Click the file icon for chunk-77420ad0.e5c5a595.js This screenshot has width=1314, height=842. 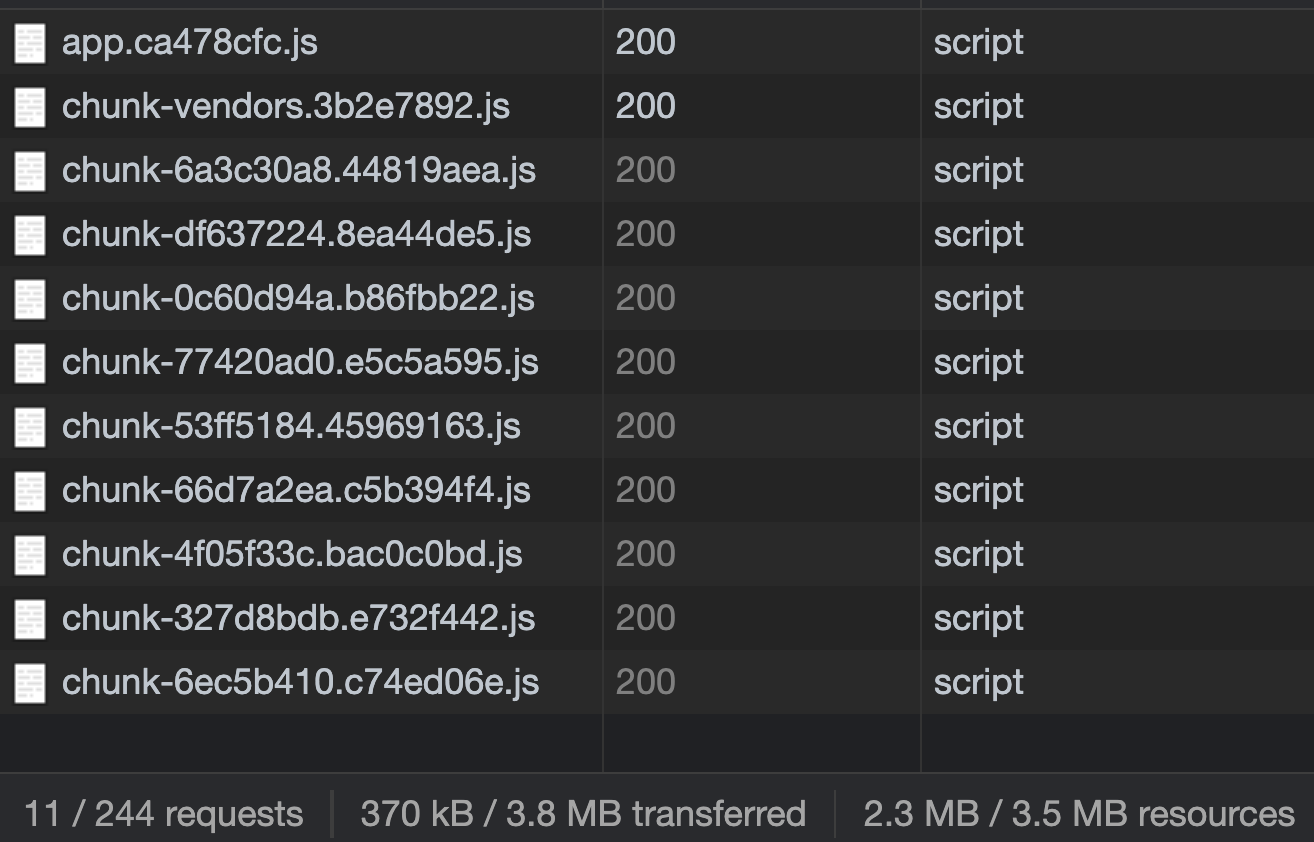pos(30,362)
